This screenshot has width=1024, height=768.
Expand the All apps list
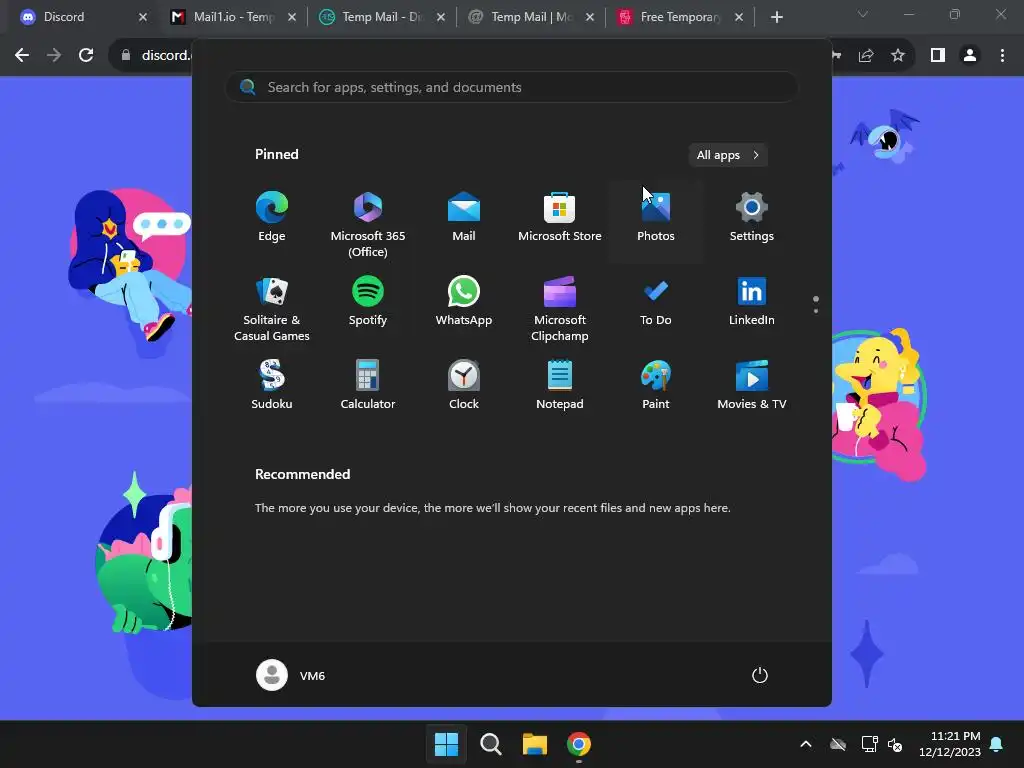click(x=728, y=155)
